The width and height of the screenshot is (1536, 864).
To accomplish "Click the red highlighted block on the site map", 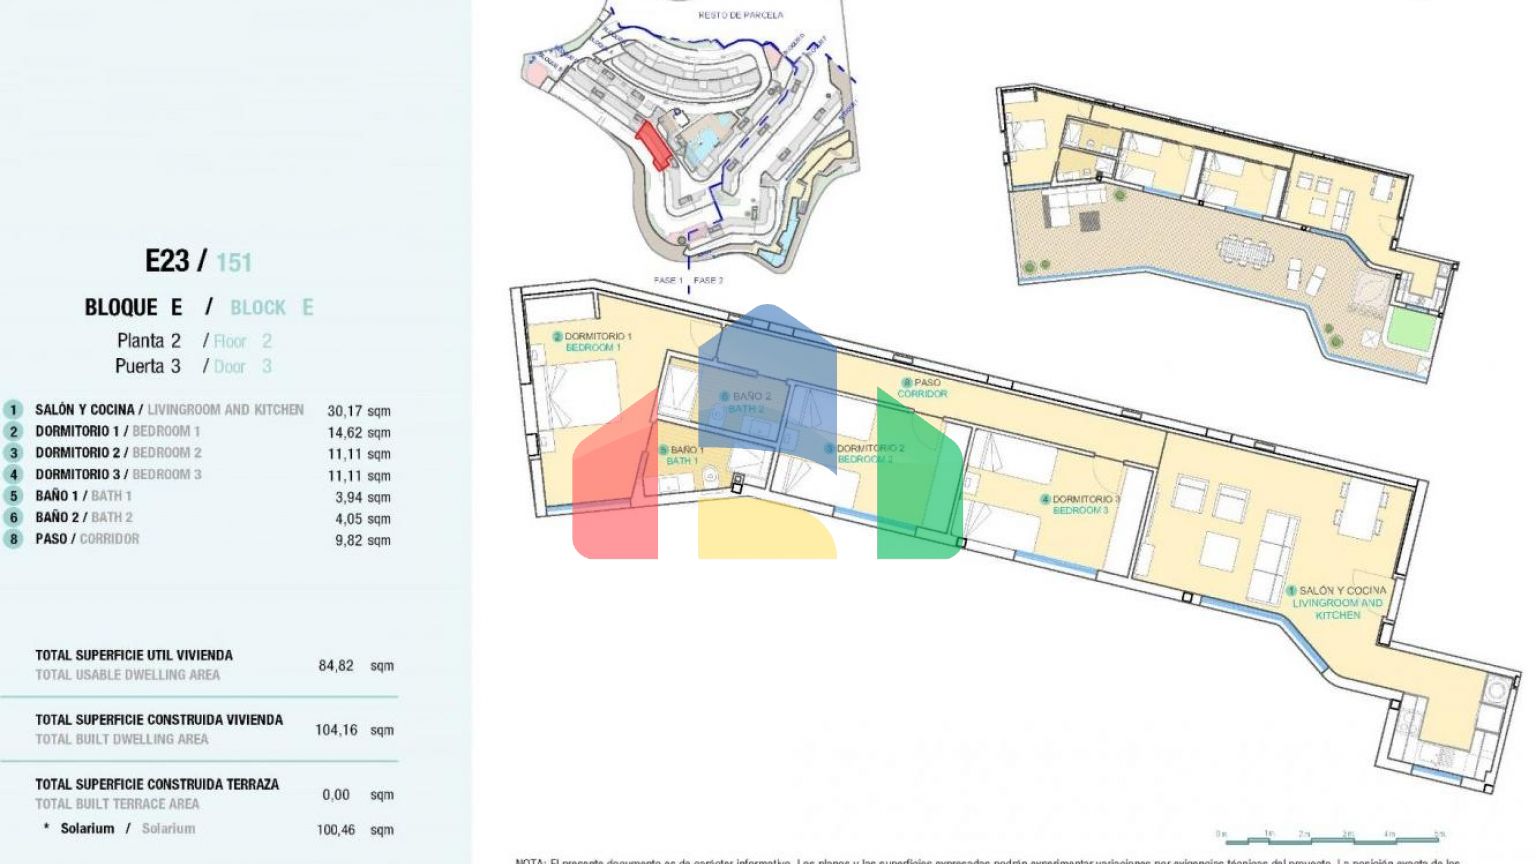I will click(653, 146).
